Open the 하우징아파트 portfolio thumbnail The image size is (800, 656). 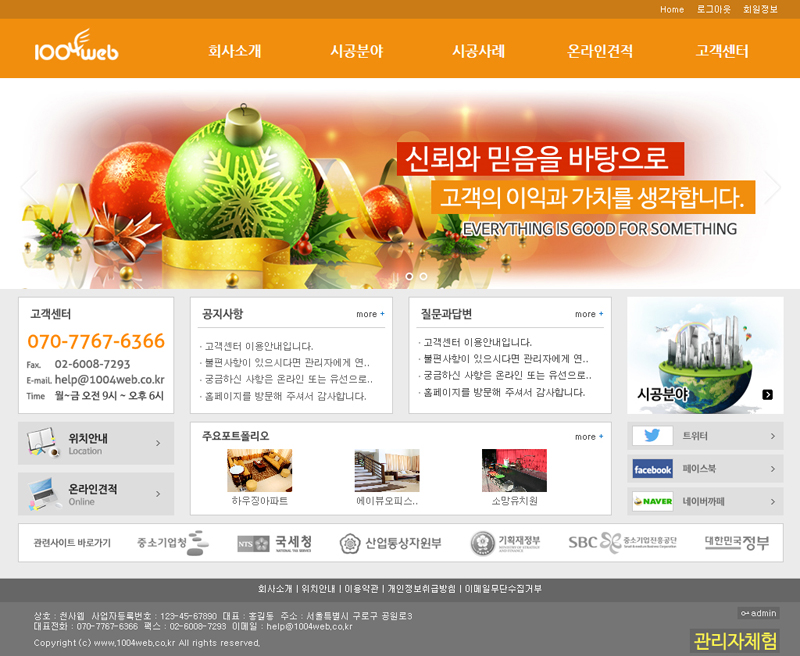[259, 471]
